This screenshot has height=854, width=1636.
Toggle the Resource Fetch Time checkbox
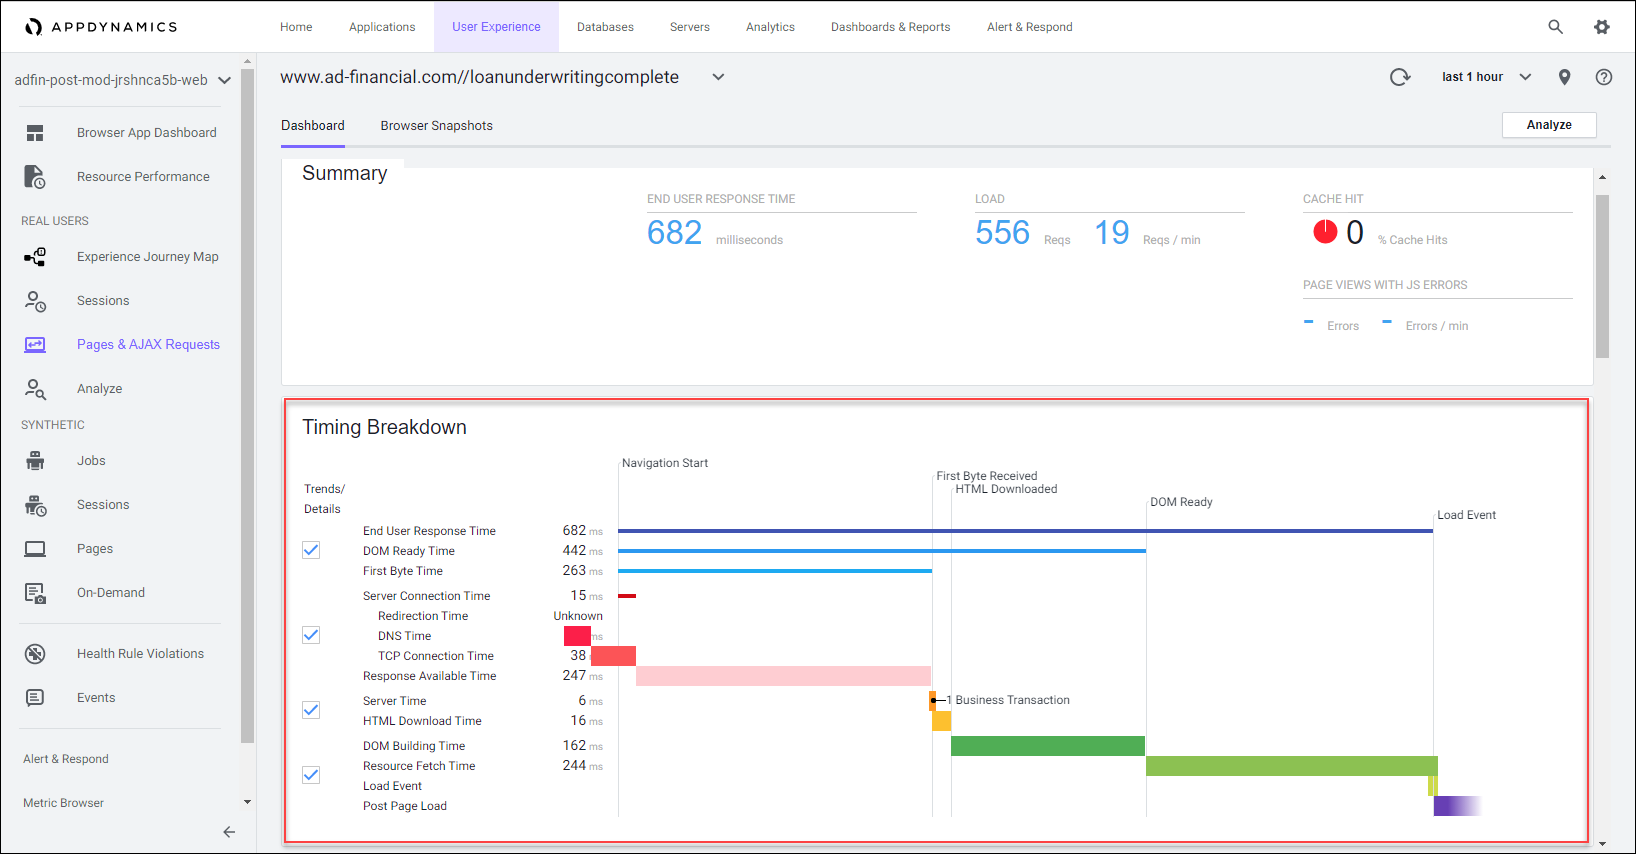[x=311, y=775]
